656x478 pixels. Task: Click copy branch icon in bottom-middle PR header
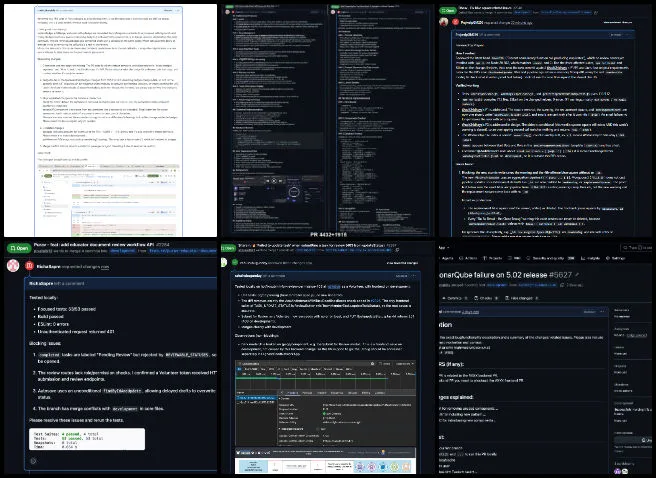pos(397,250)
